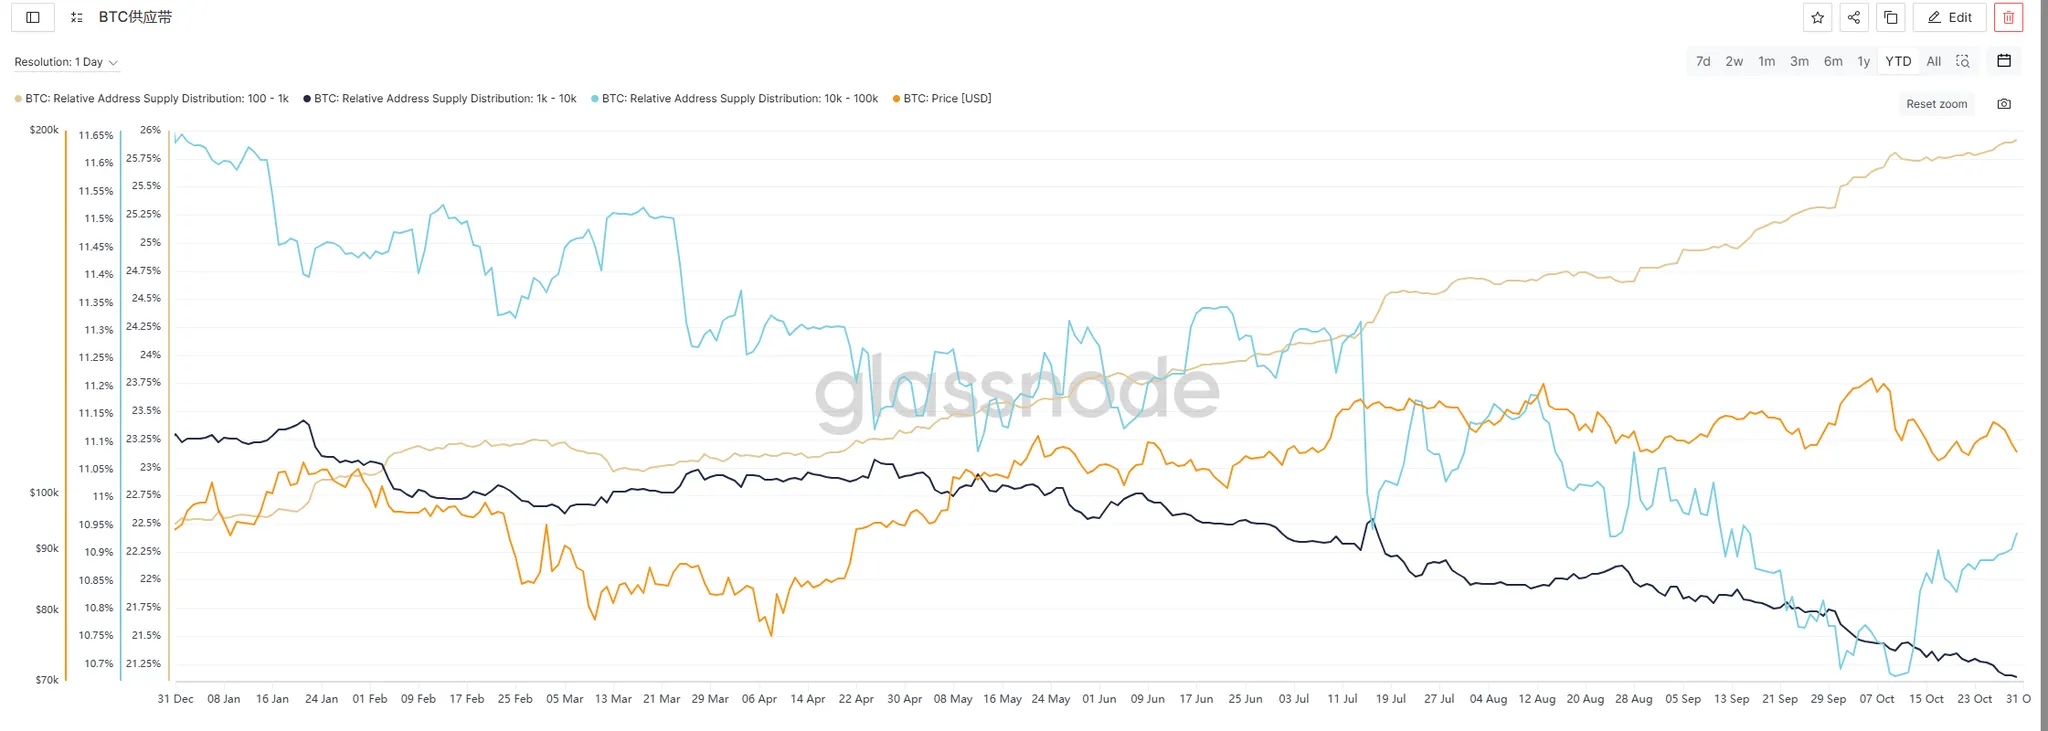Switch to the 6m time range
Image resolution: width=2048 pixels, height=731 pixels.
pos(1833,61)
